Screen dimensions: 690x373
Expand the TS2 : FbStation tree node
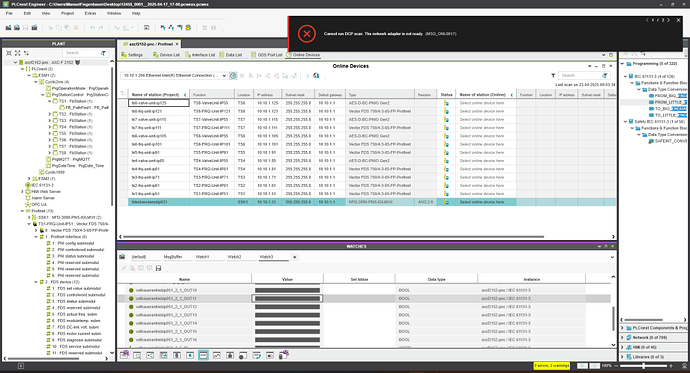[x=49, y=114]
